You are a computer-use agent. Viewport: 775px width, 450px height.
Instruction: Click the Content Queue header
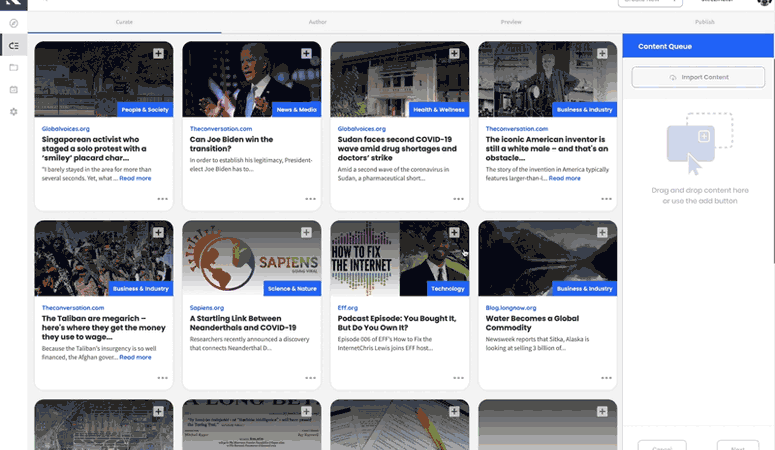click(x=698, y=46)
